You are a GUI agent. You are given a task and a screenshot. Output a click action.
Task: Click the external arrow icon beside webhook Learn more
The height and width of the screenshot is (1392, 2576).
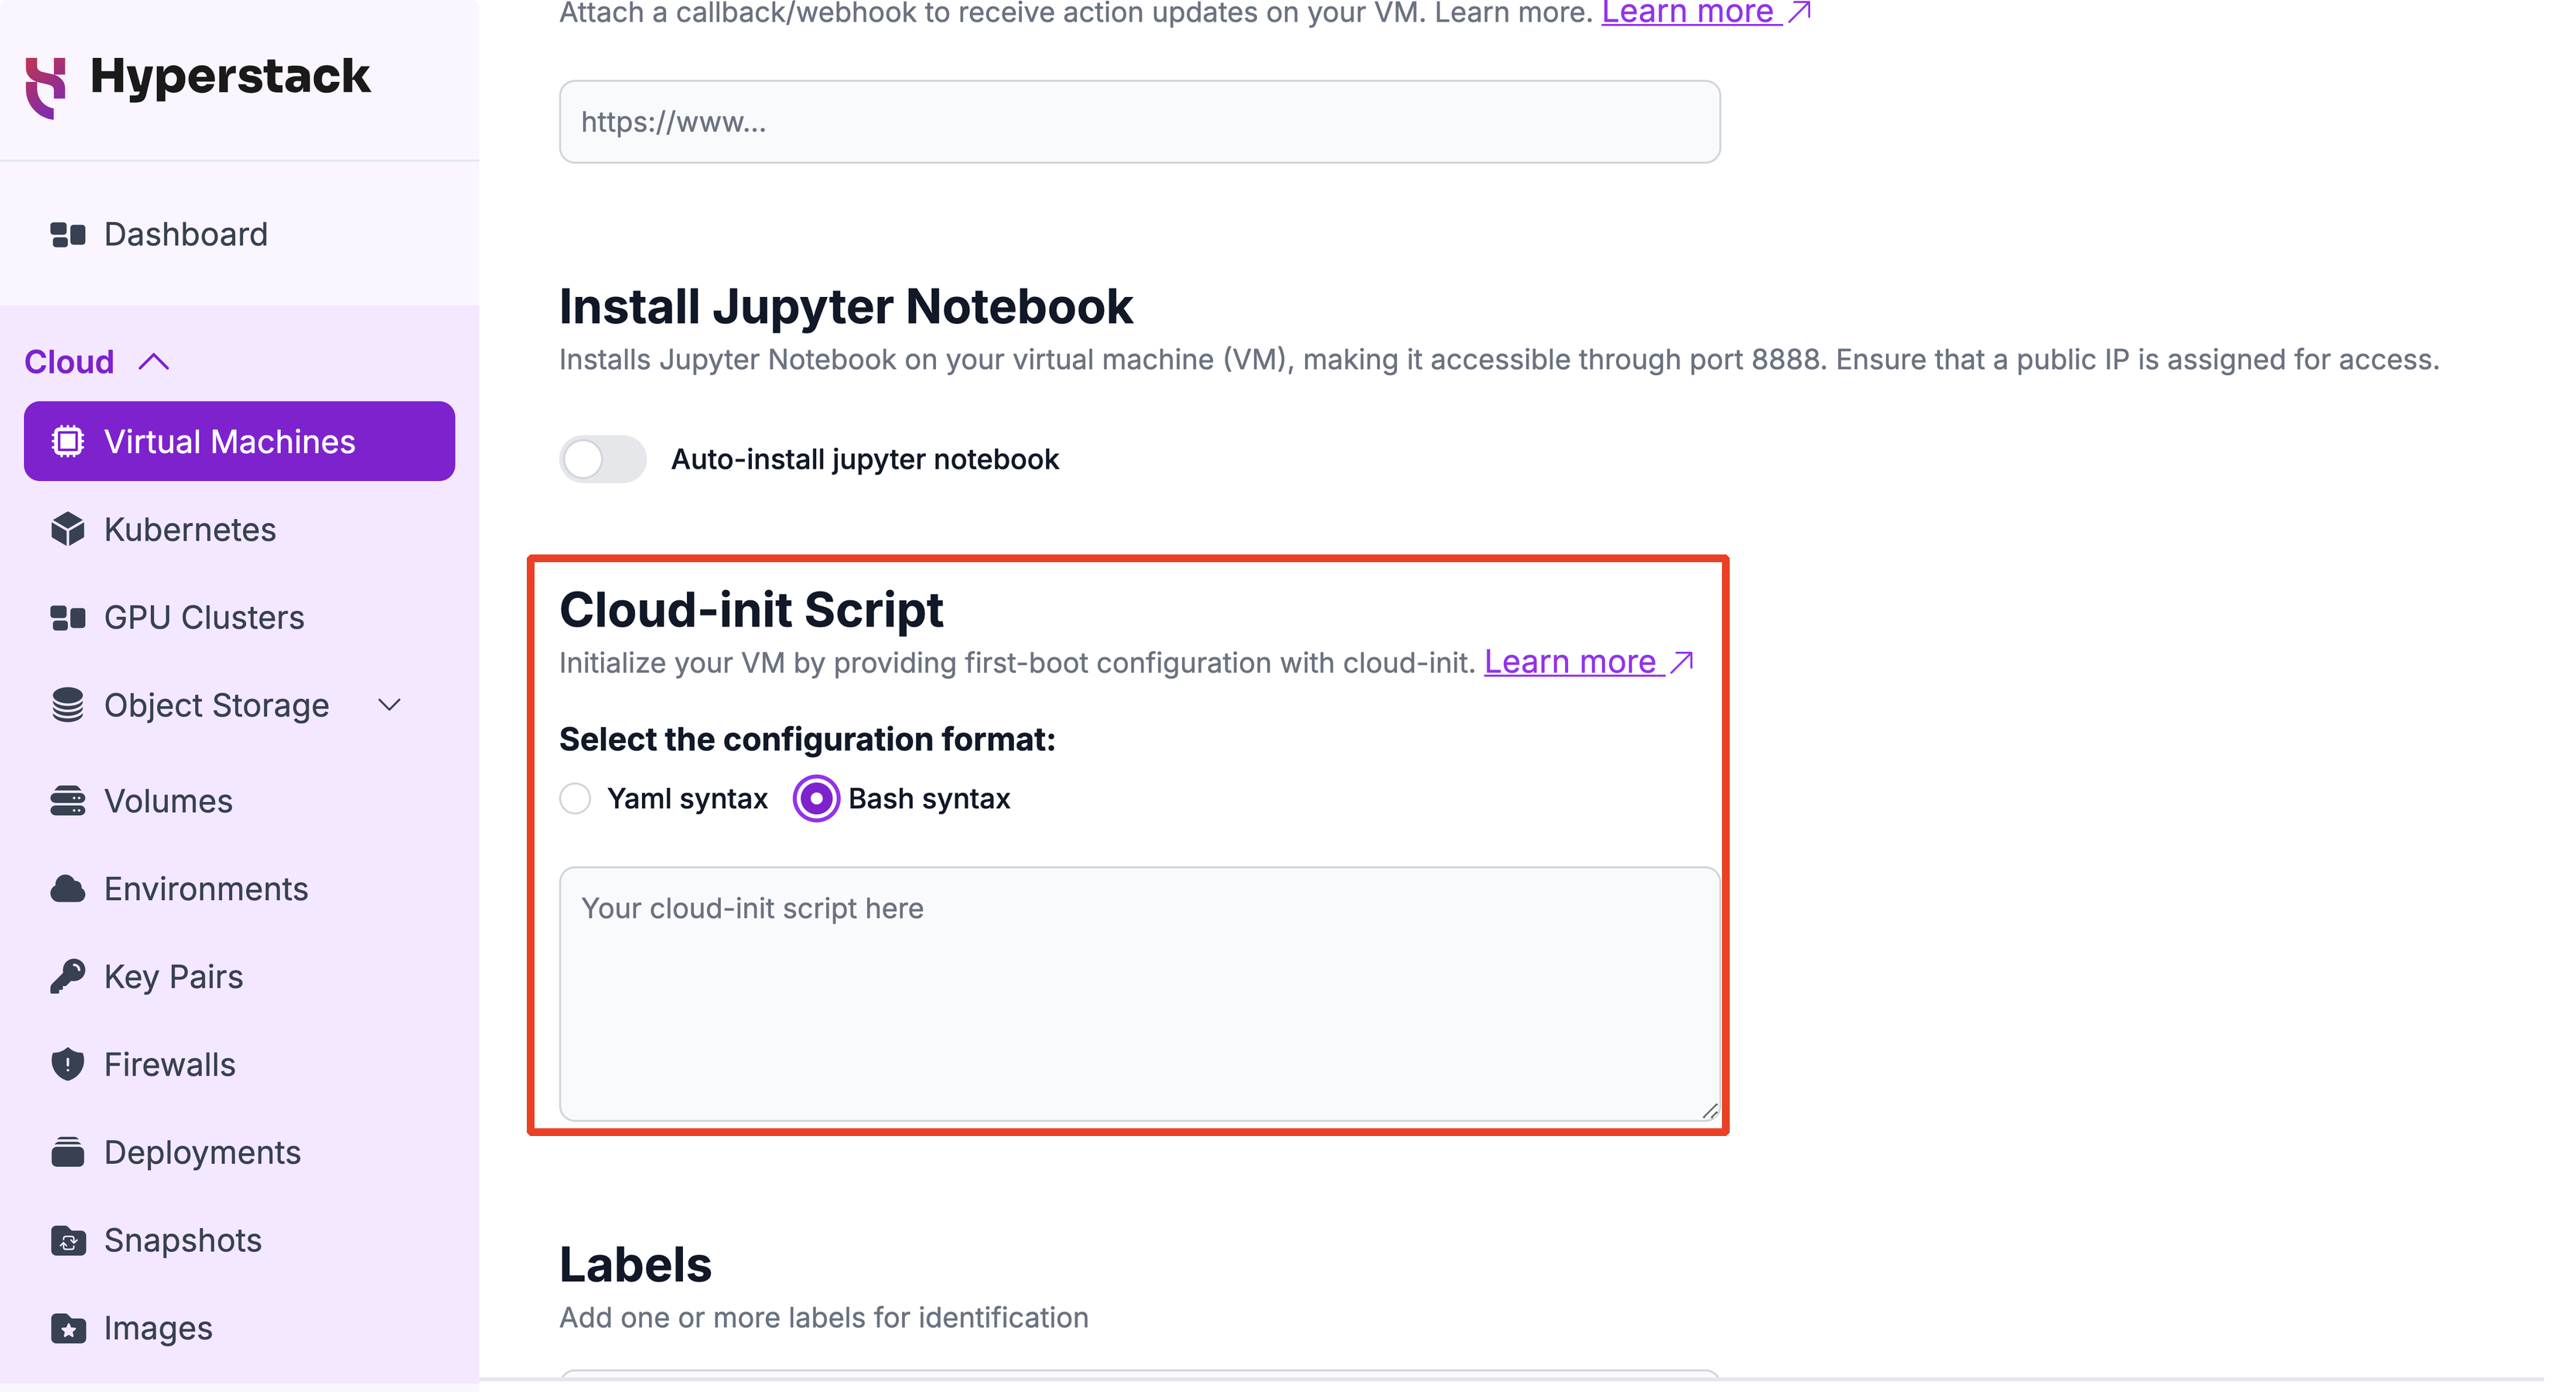1799,12
